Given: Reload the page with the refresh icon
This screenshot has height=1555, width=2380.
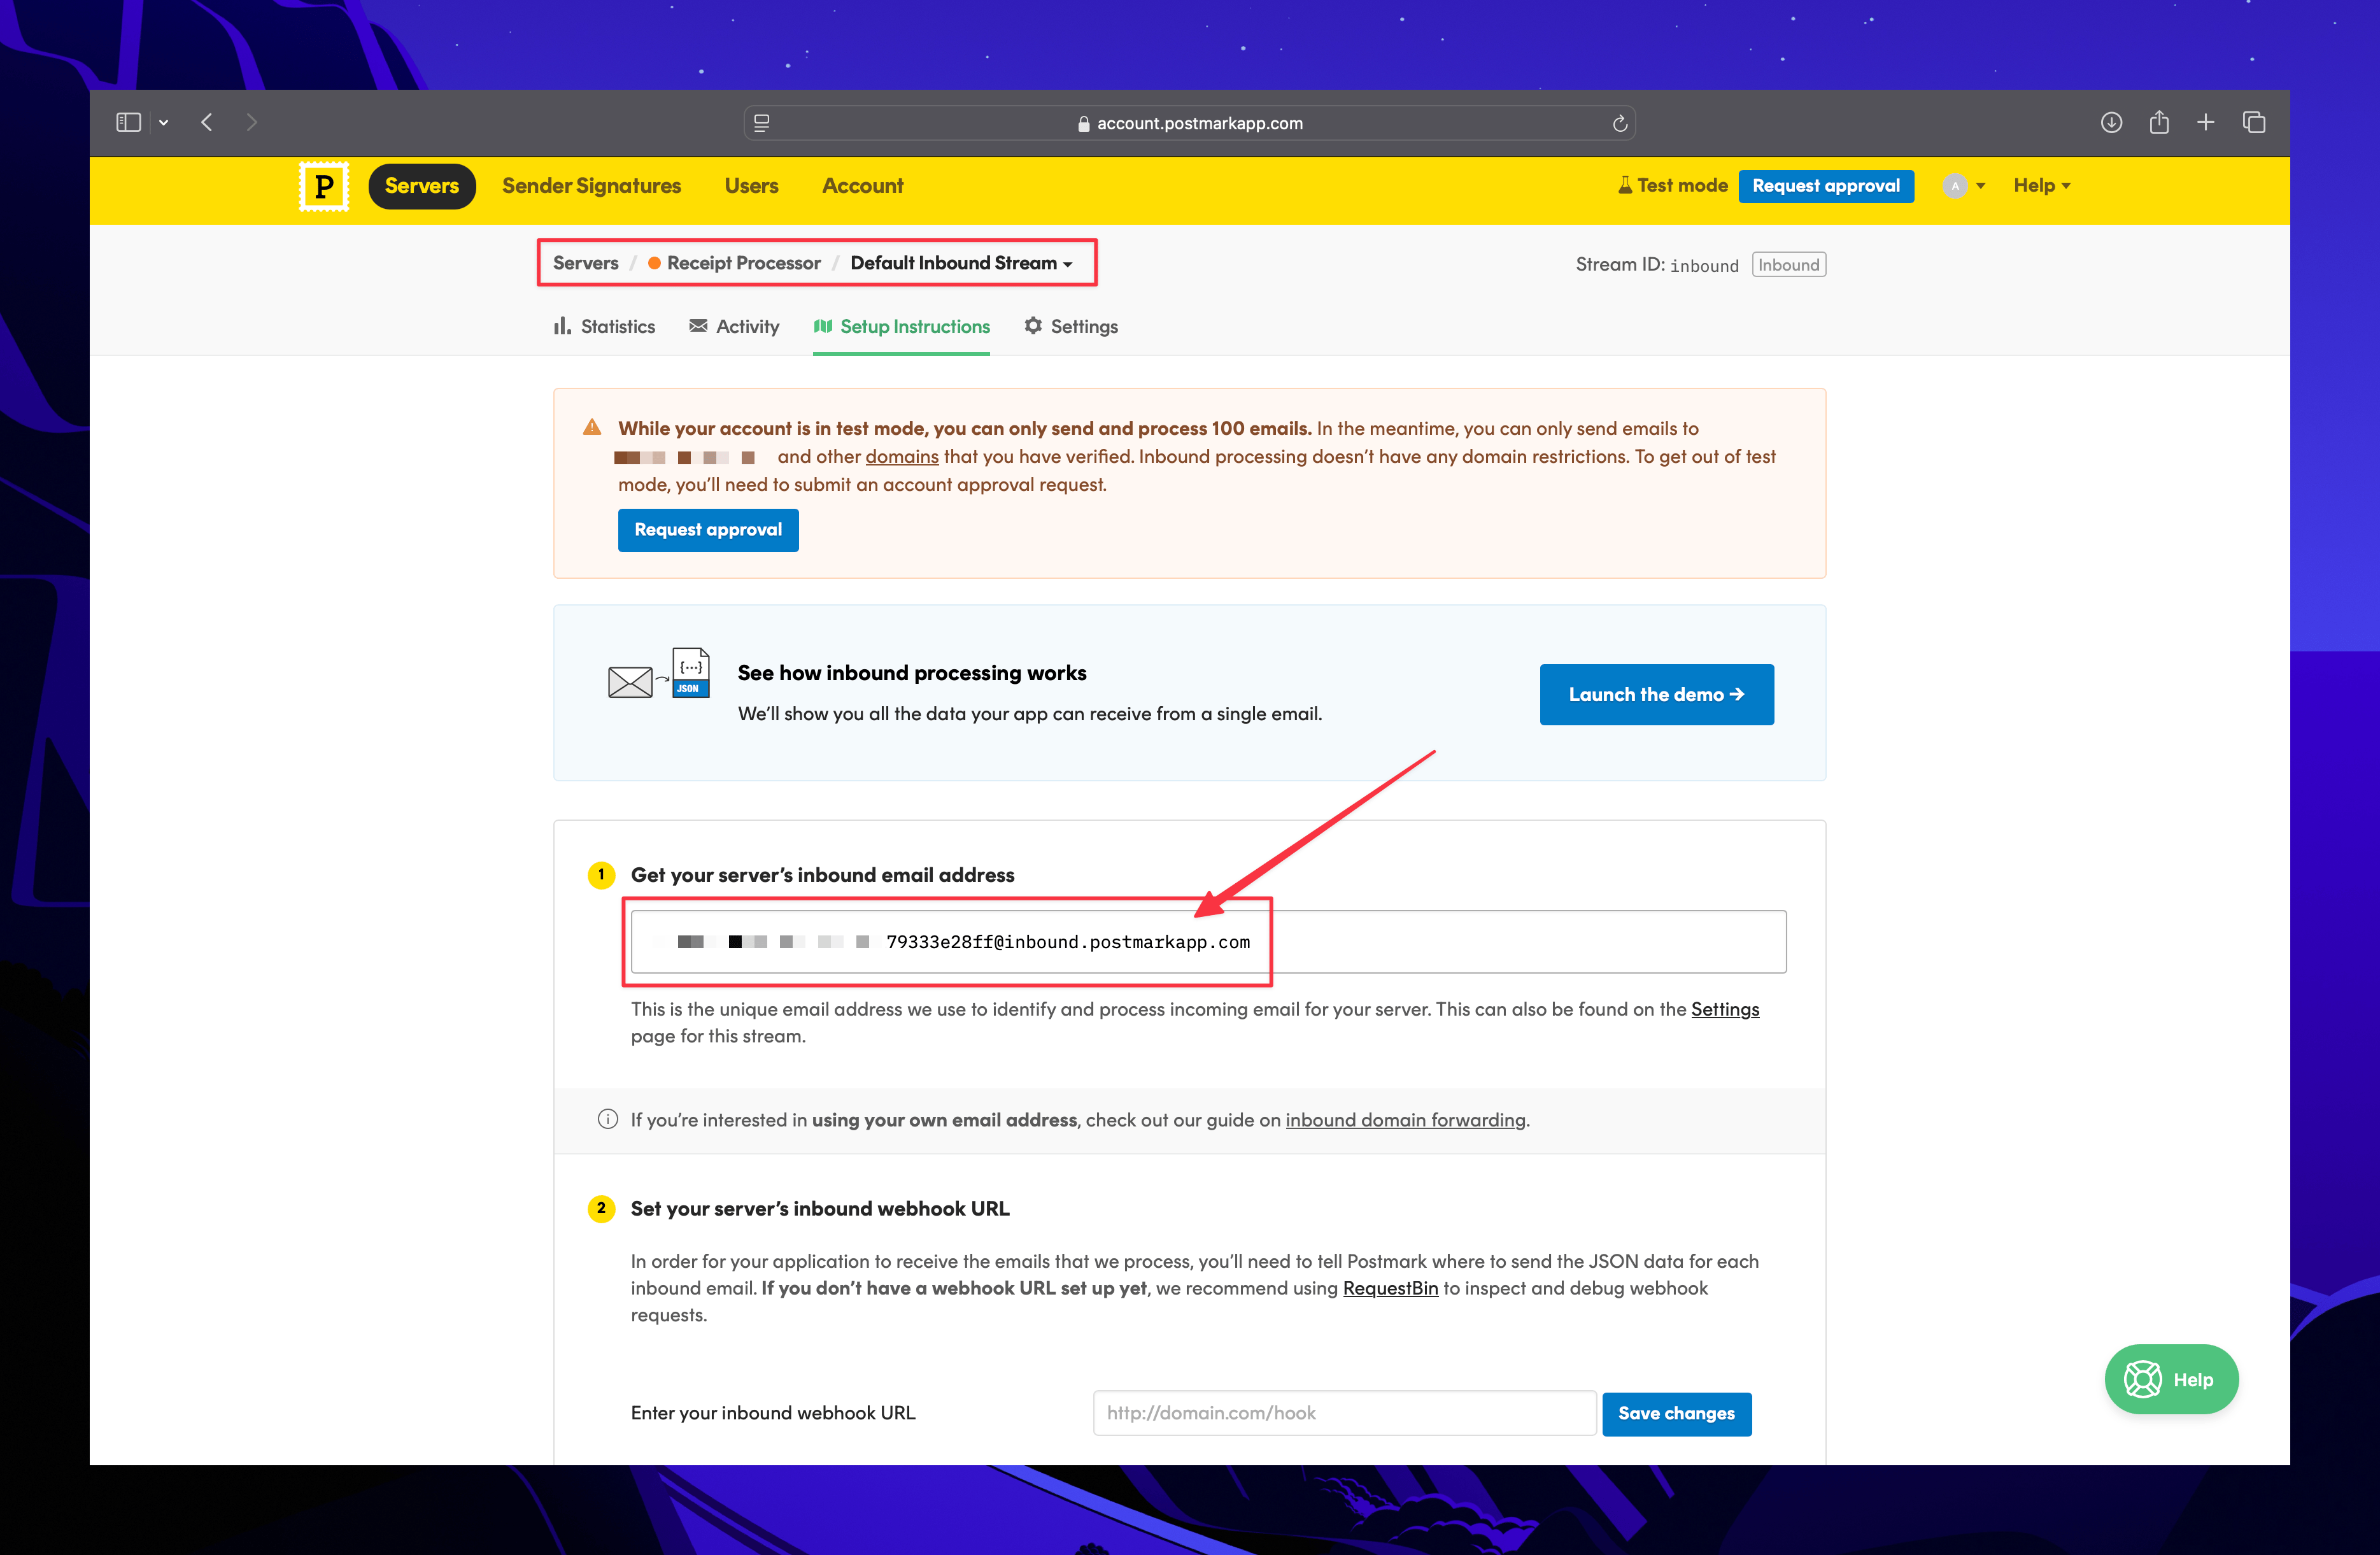Looking at the screenshot, I should point(1619,123).
